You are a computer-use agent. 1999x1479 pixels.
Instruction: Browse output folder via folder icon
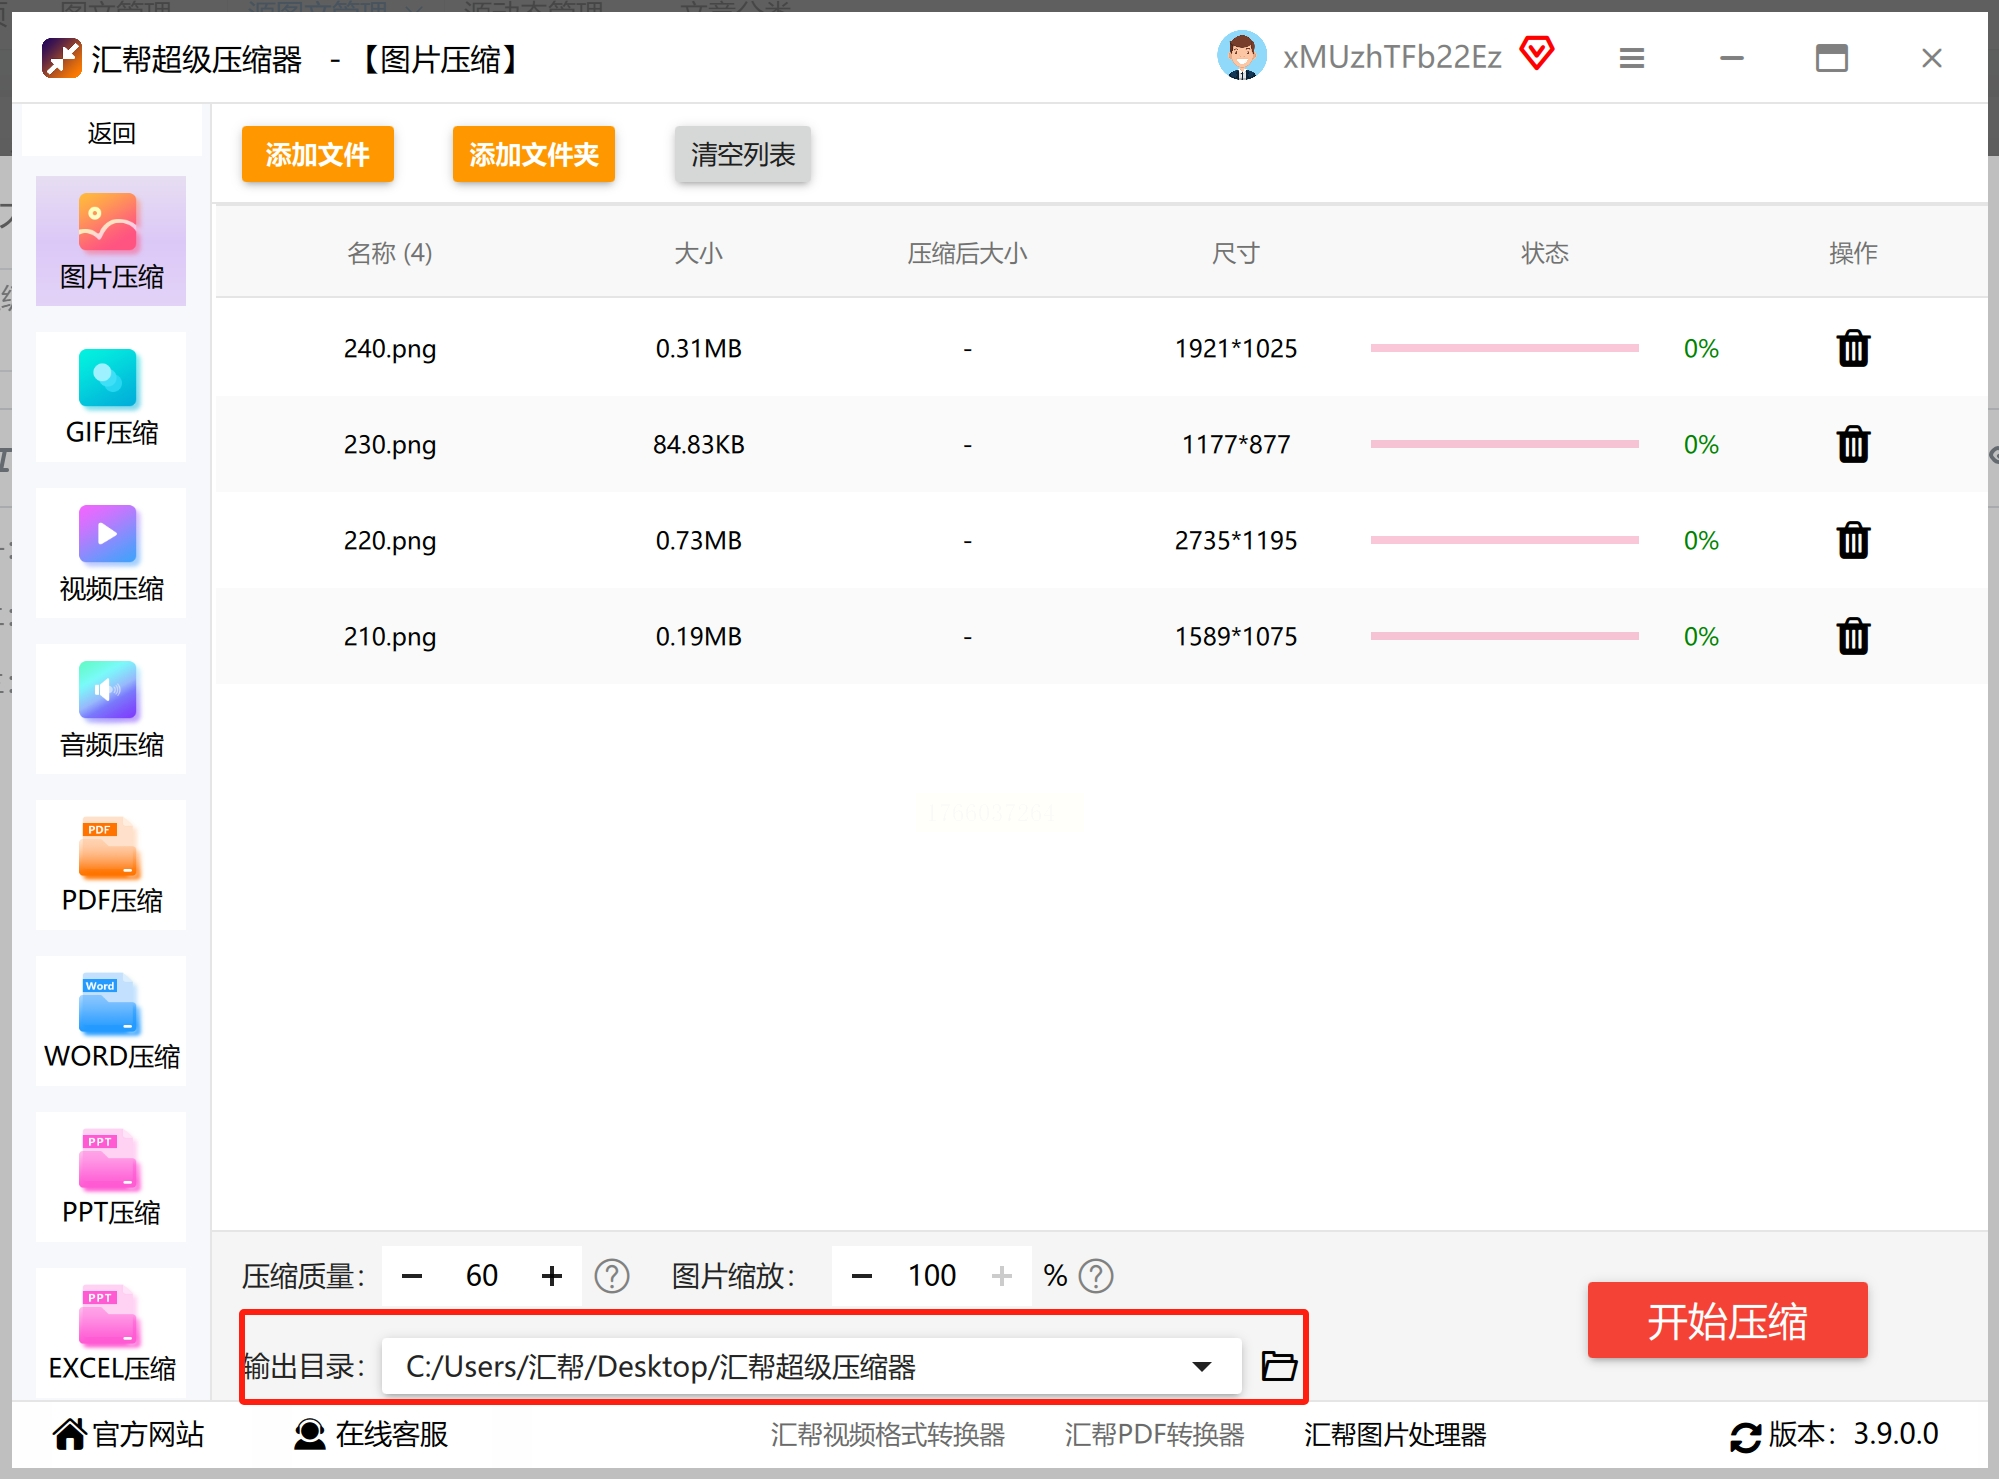pyautogui.click(x=1278, y=1366)
